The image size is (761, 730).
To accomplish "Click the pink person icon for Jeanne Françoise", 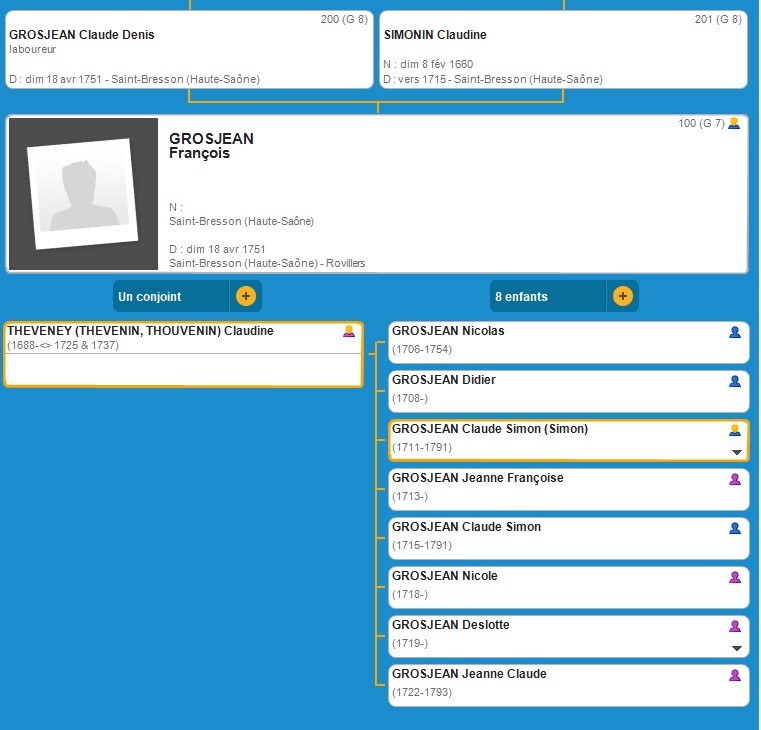I will click(x=735, y=479).
